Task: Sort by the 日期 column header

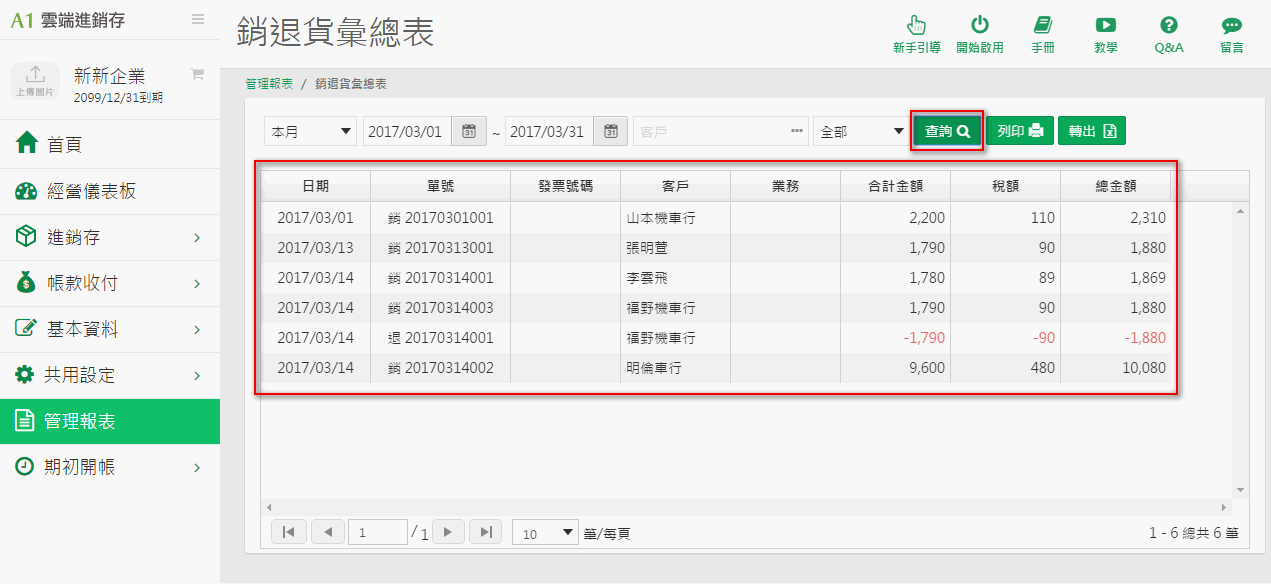Action: (316, 186)
